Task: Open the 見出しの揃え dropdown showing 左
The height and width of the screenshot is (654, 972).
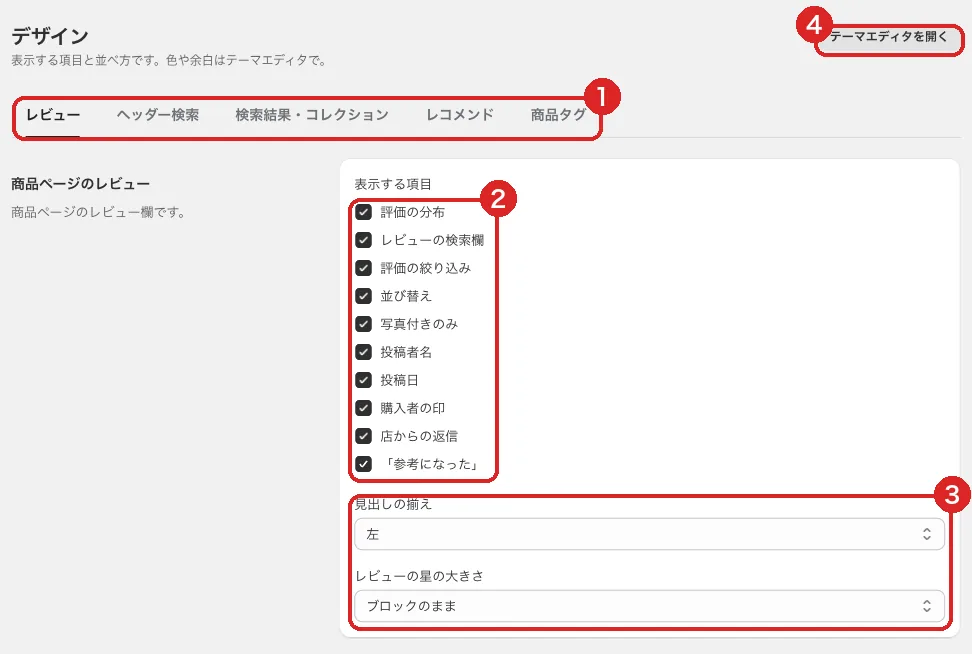Action: coord(649,534)
